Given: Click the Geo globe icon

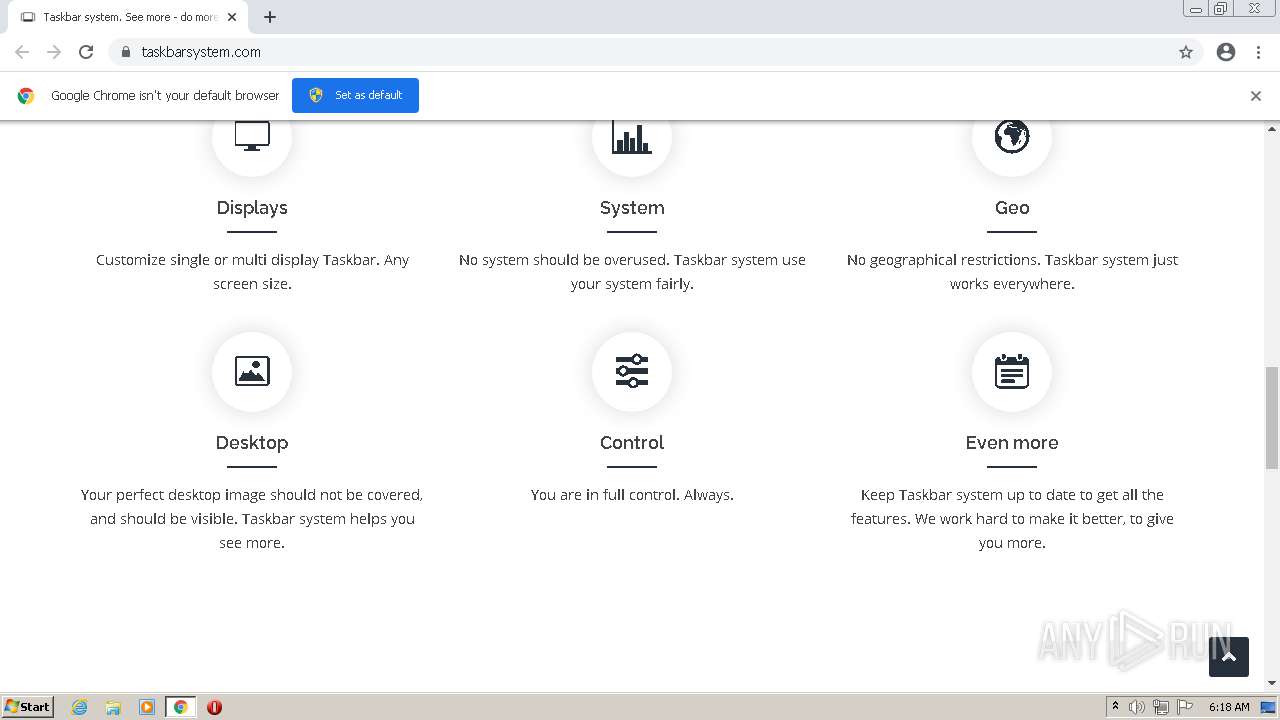Looking at the screenshot, I should [1012, 135].
